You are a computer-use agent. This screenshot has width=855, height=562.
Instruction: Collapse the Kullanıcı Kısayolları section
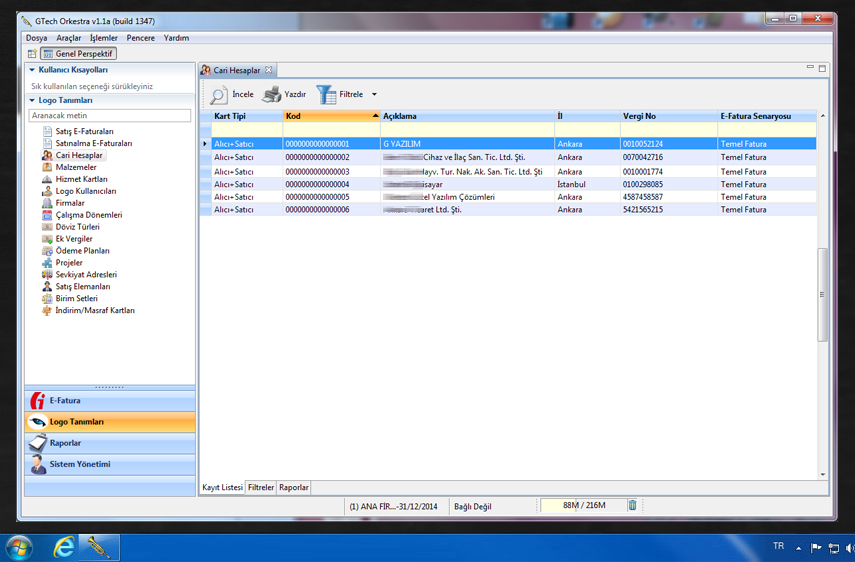[32, 71]
